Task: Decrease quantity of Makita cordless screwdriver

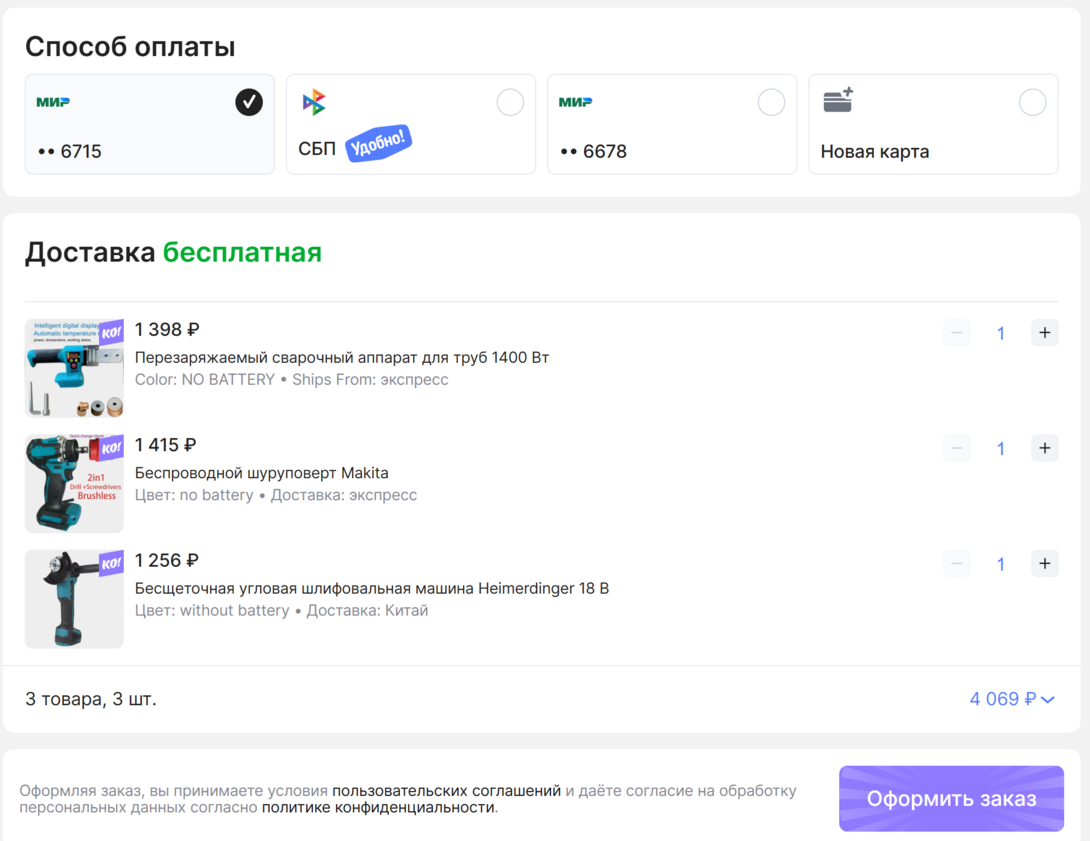Action: [957, 448]
